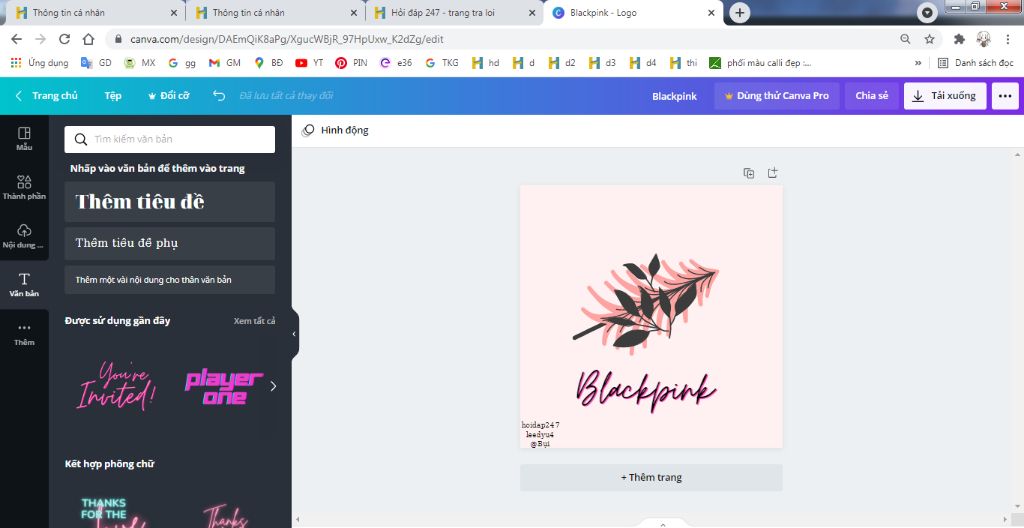Go back to Trang chủ home

click(46, 96)
